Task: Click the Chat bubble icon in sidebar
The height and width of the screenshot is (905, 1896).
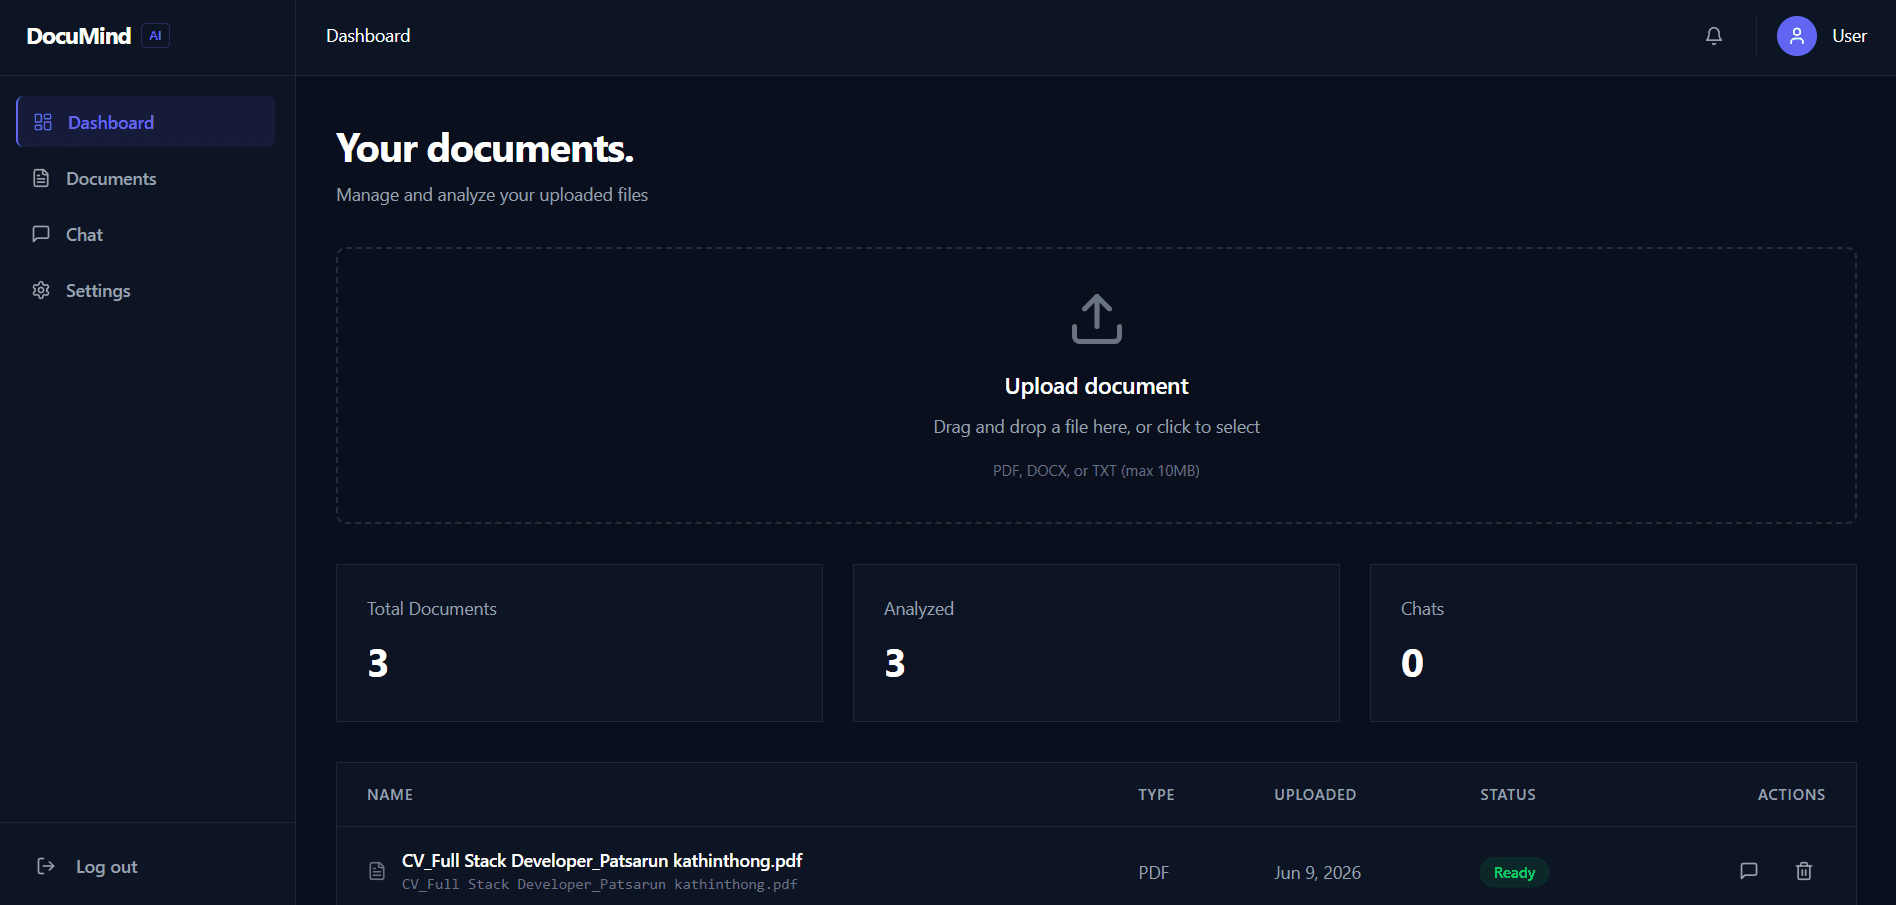Action: coord(41,234)
